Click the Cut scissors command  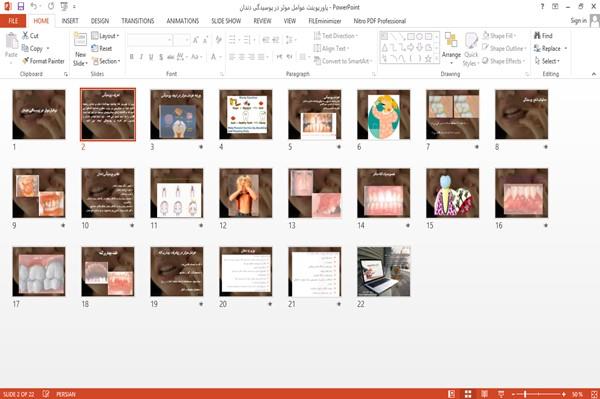pos(30,36)
